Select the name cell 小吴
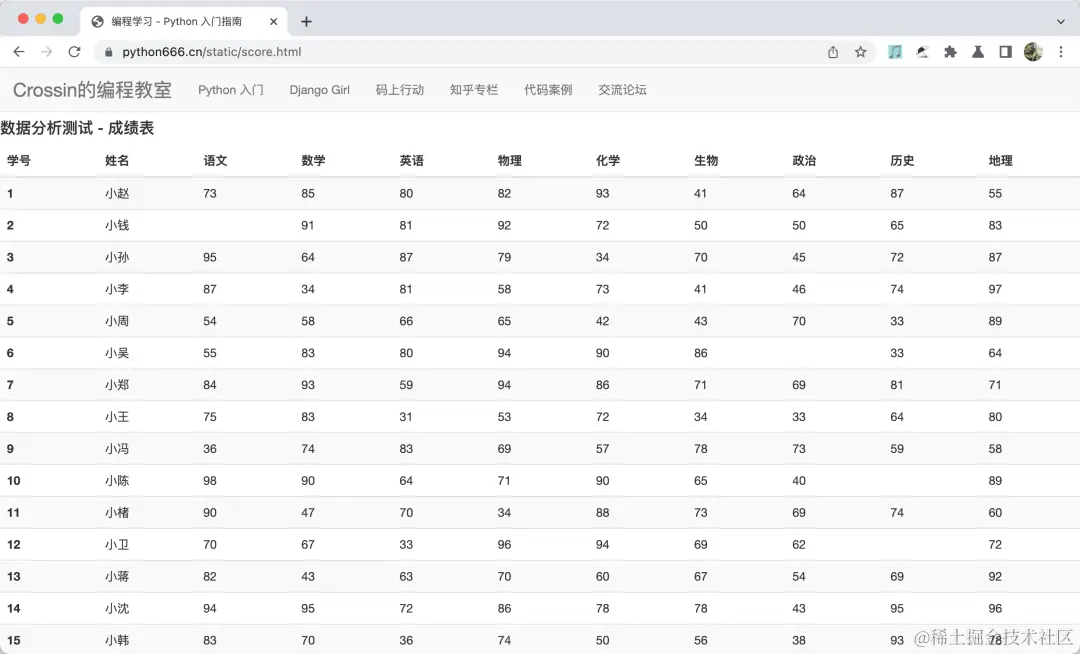The image size is (1080, 654). (117, 353)
